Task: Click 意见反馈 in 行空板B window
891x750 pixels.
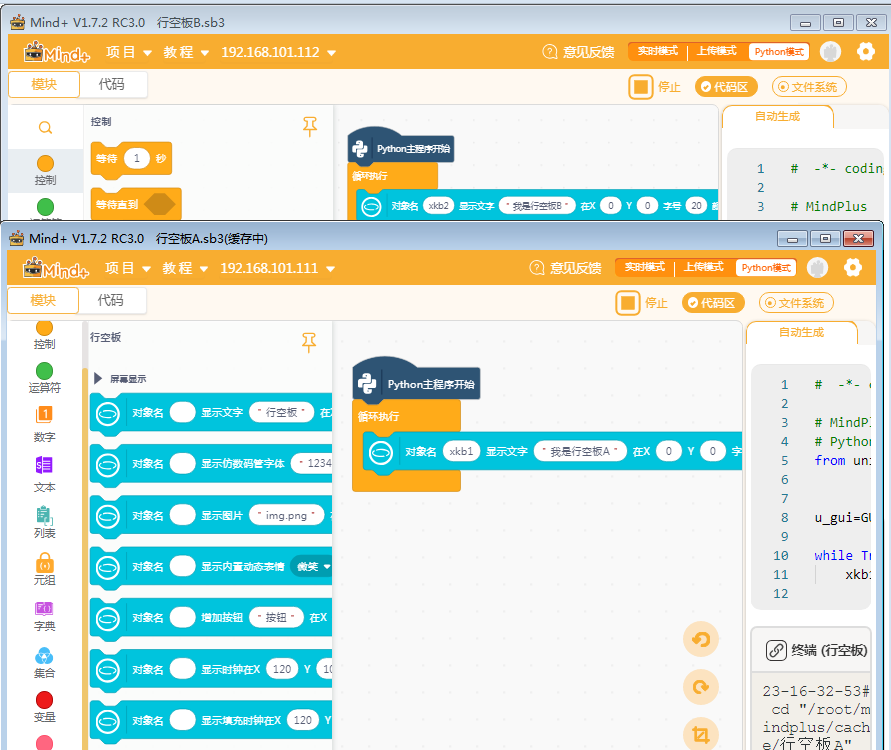Action: (x=578, y=52)
